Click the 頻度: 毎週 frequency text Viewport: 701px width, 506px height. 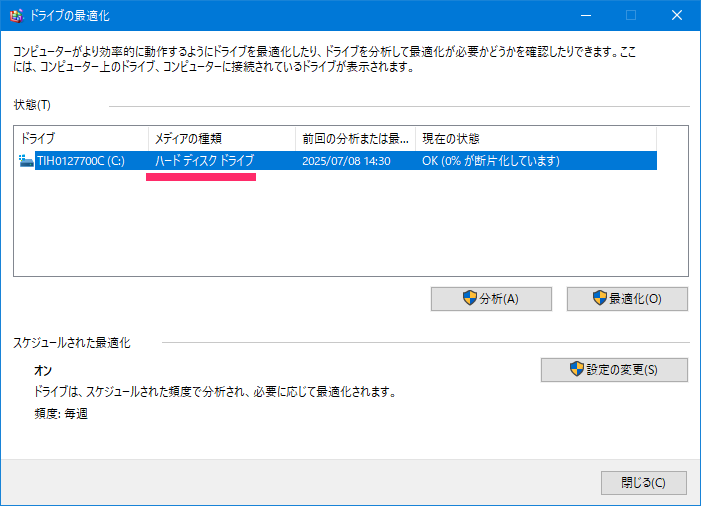(61, 413)
